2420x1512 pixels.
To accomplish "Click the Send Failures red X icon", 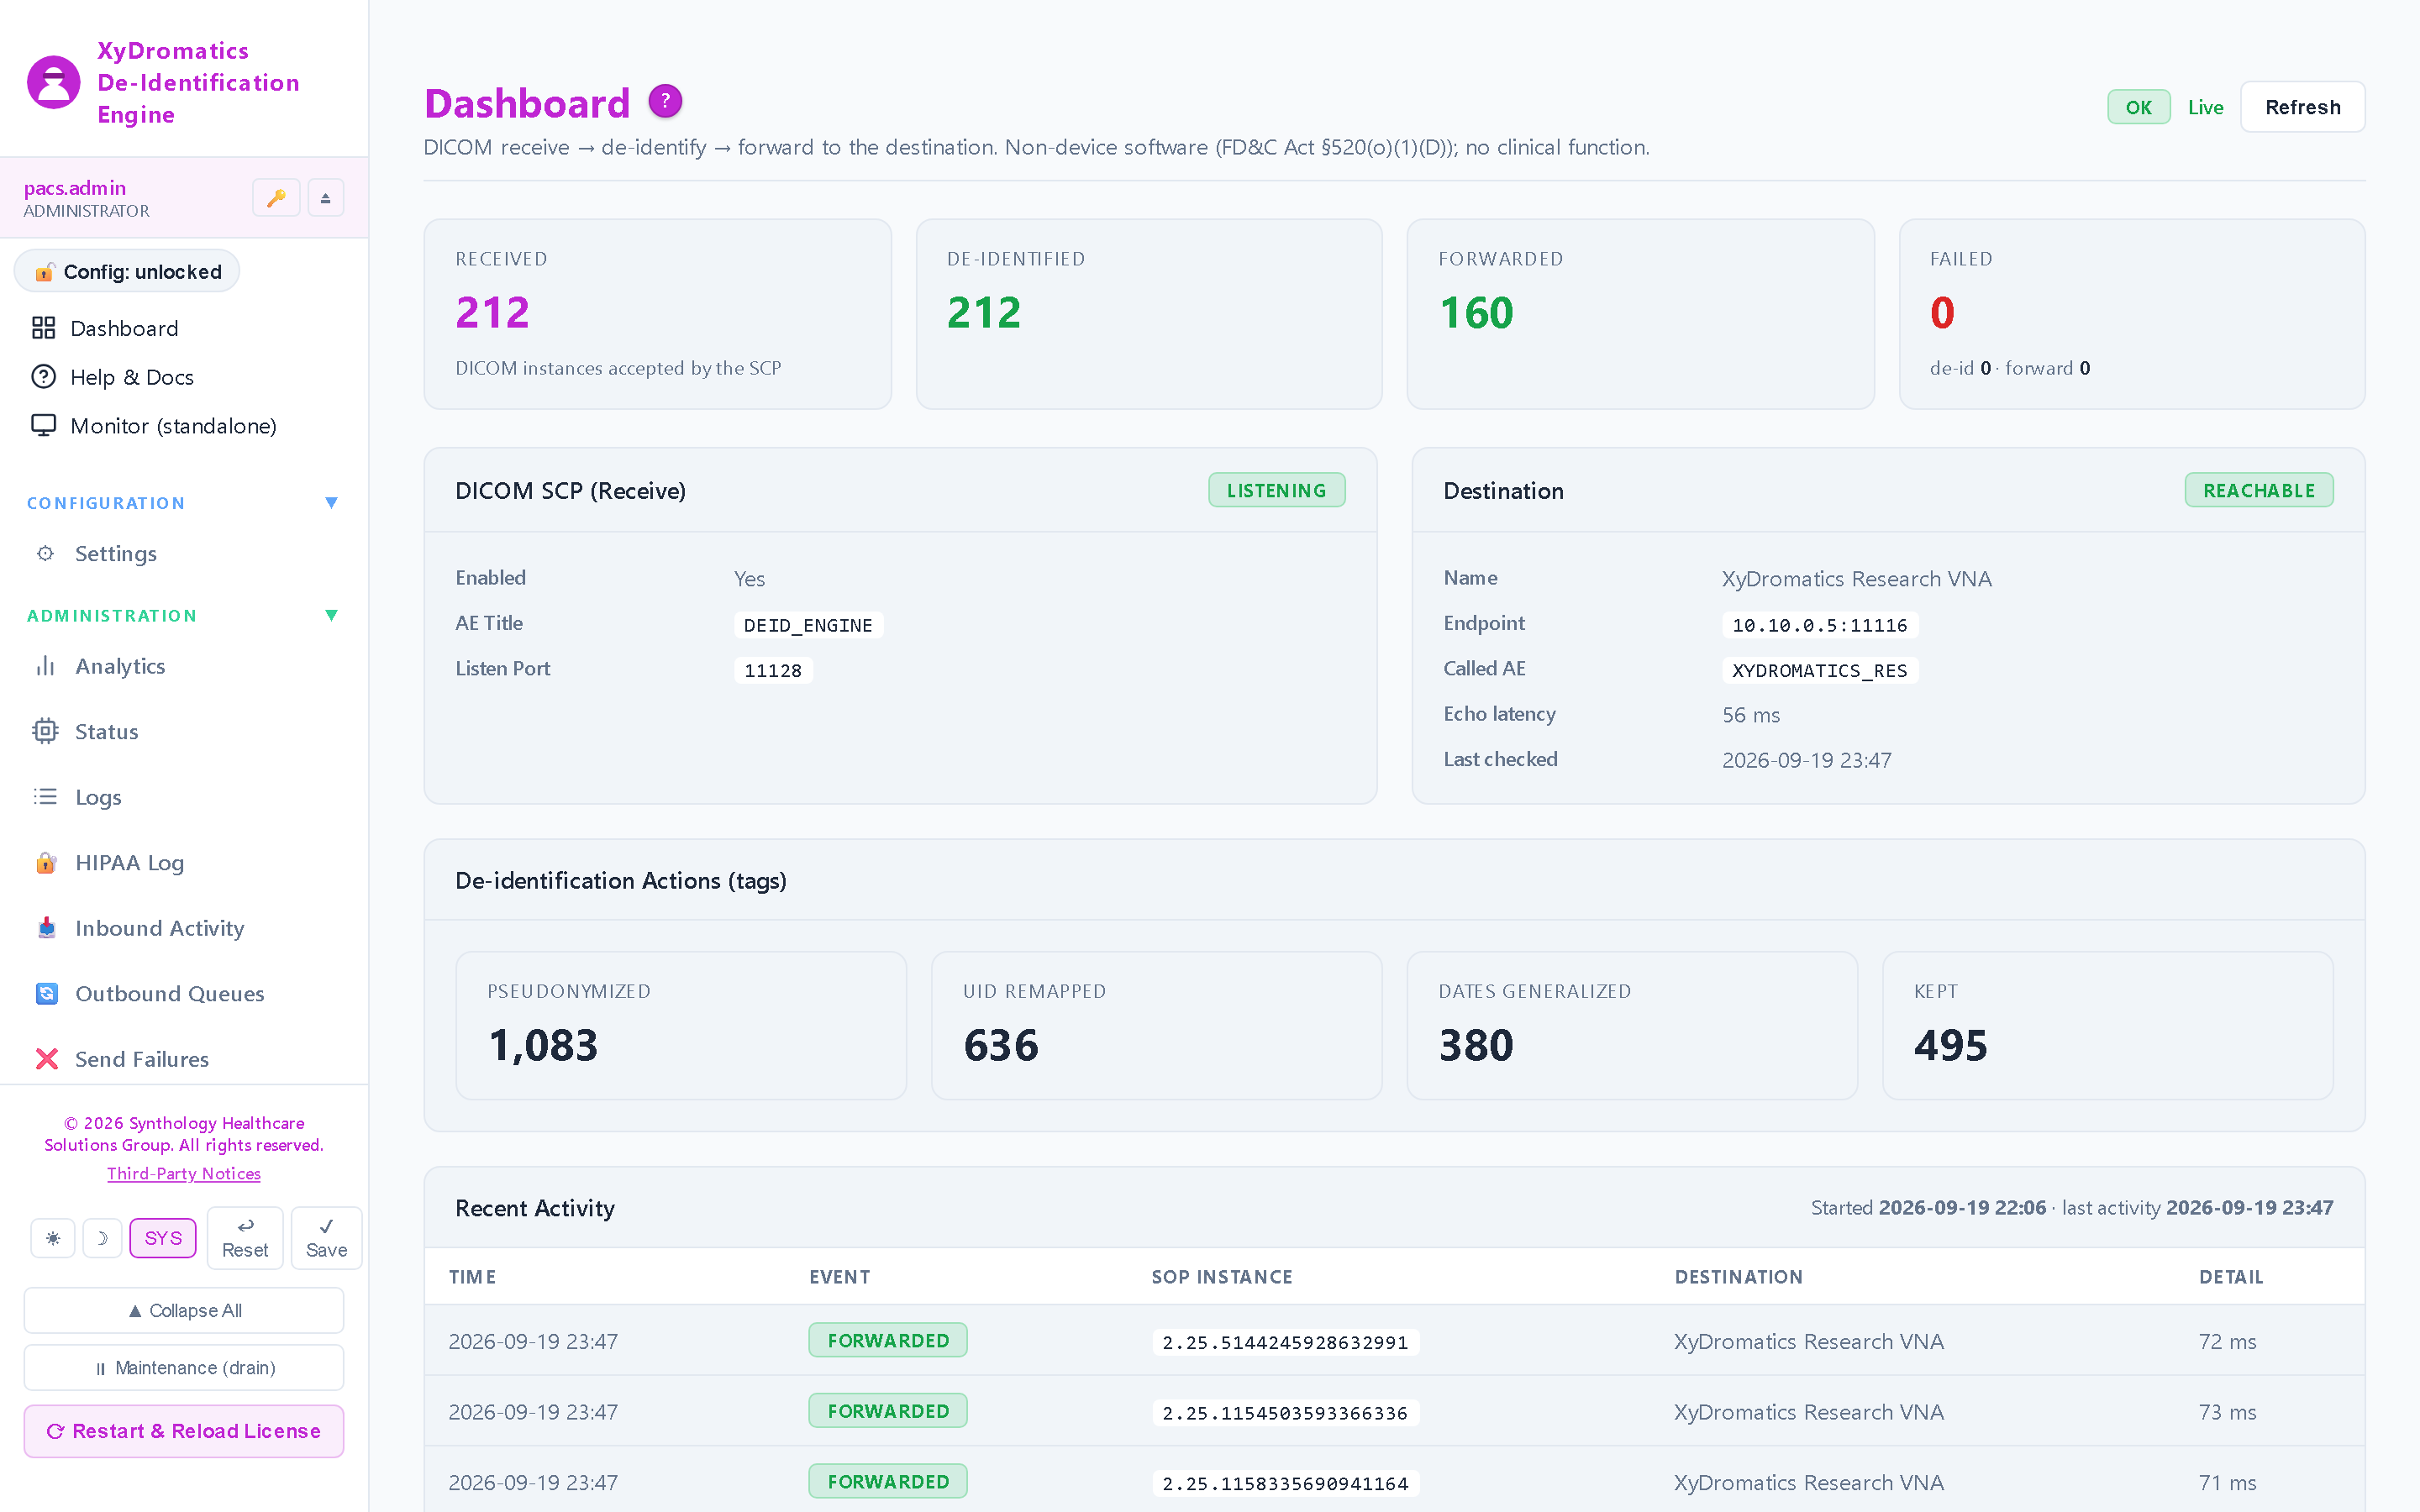I will [x=46, y=1059].
